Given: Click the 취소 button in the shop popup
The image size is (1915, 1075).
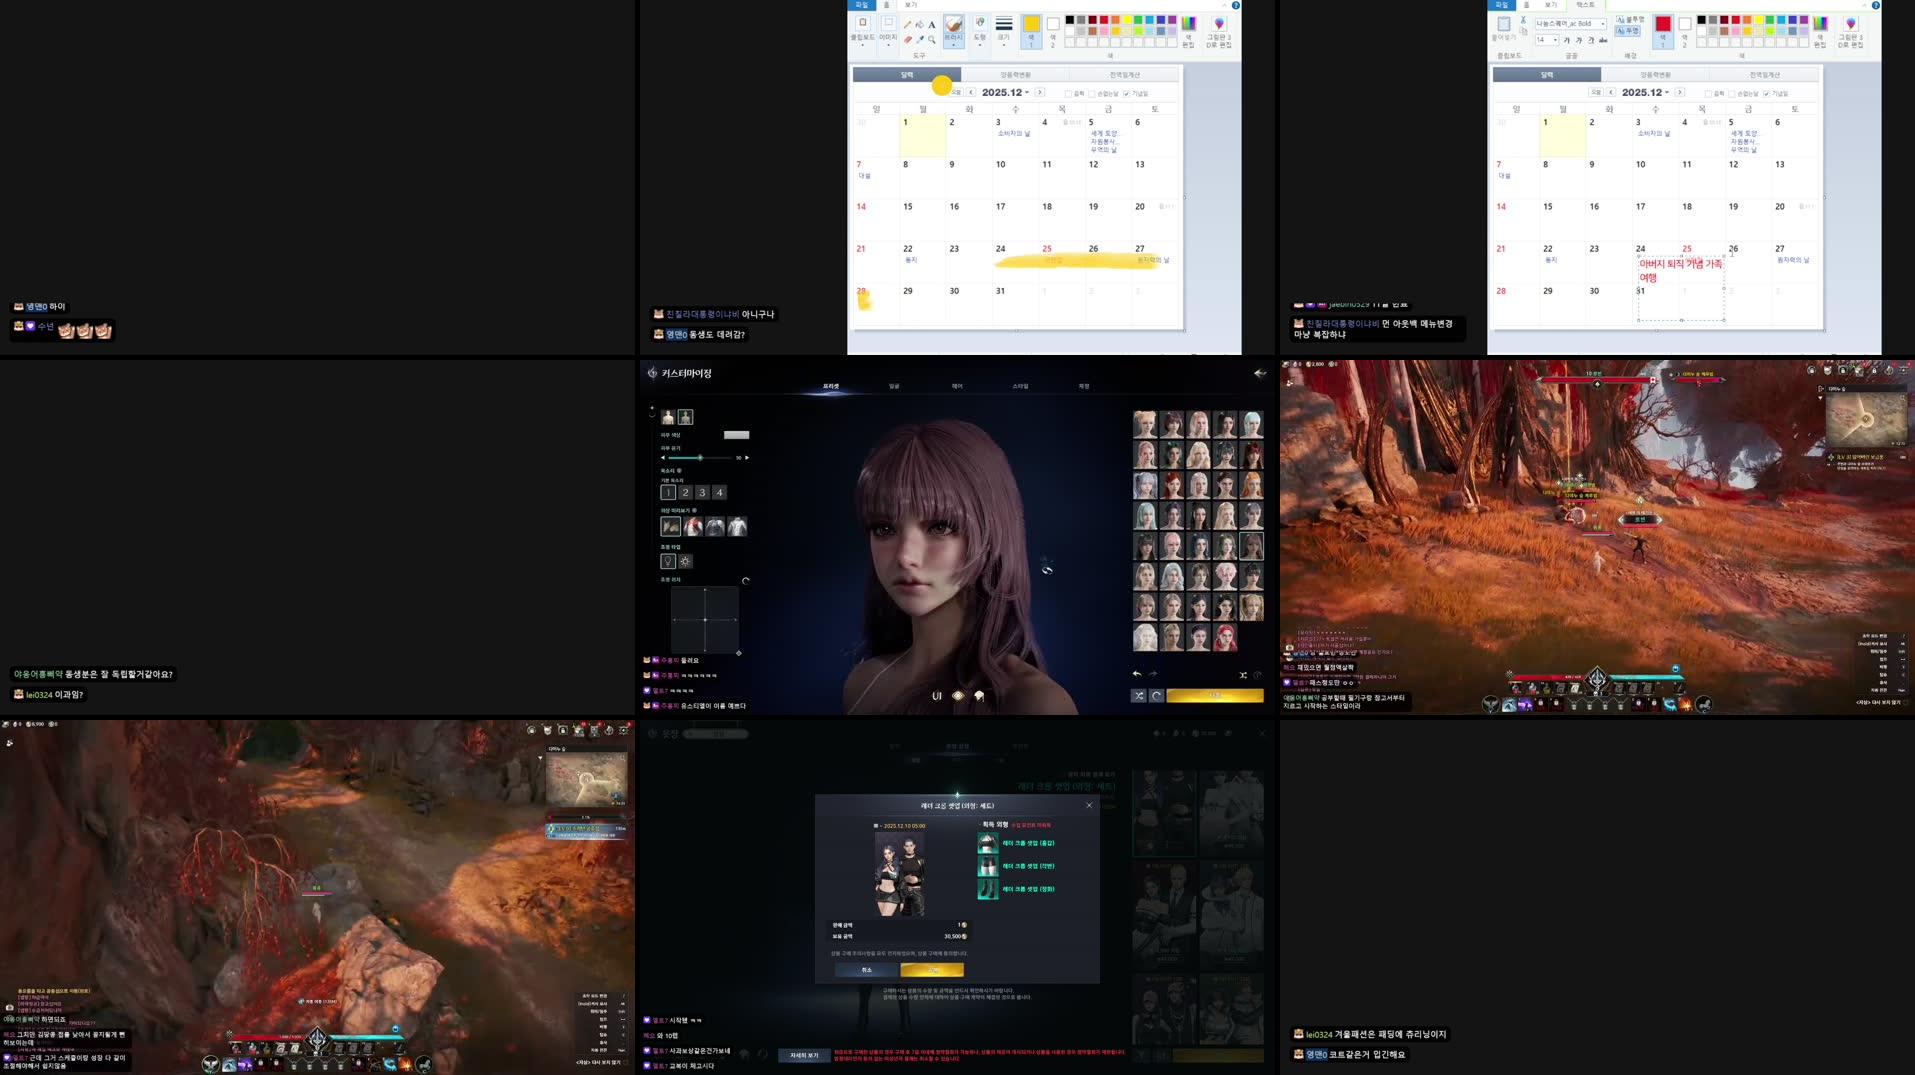Looking at the screenshot, I should point(867,970).
